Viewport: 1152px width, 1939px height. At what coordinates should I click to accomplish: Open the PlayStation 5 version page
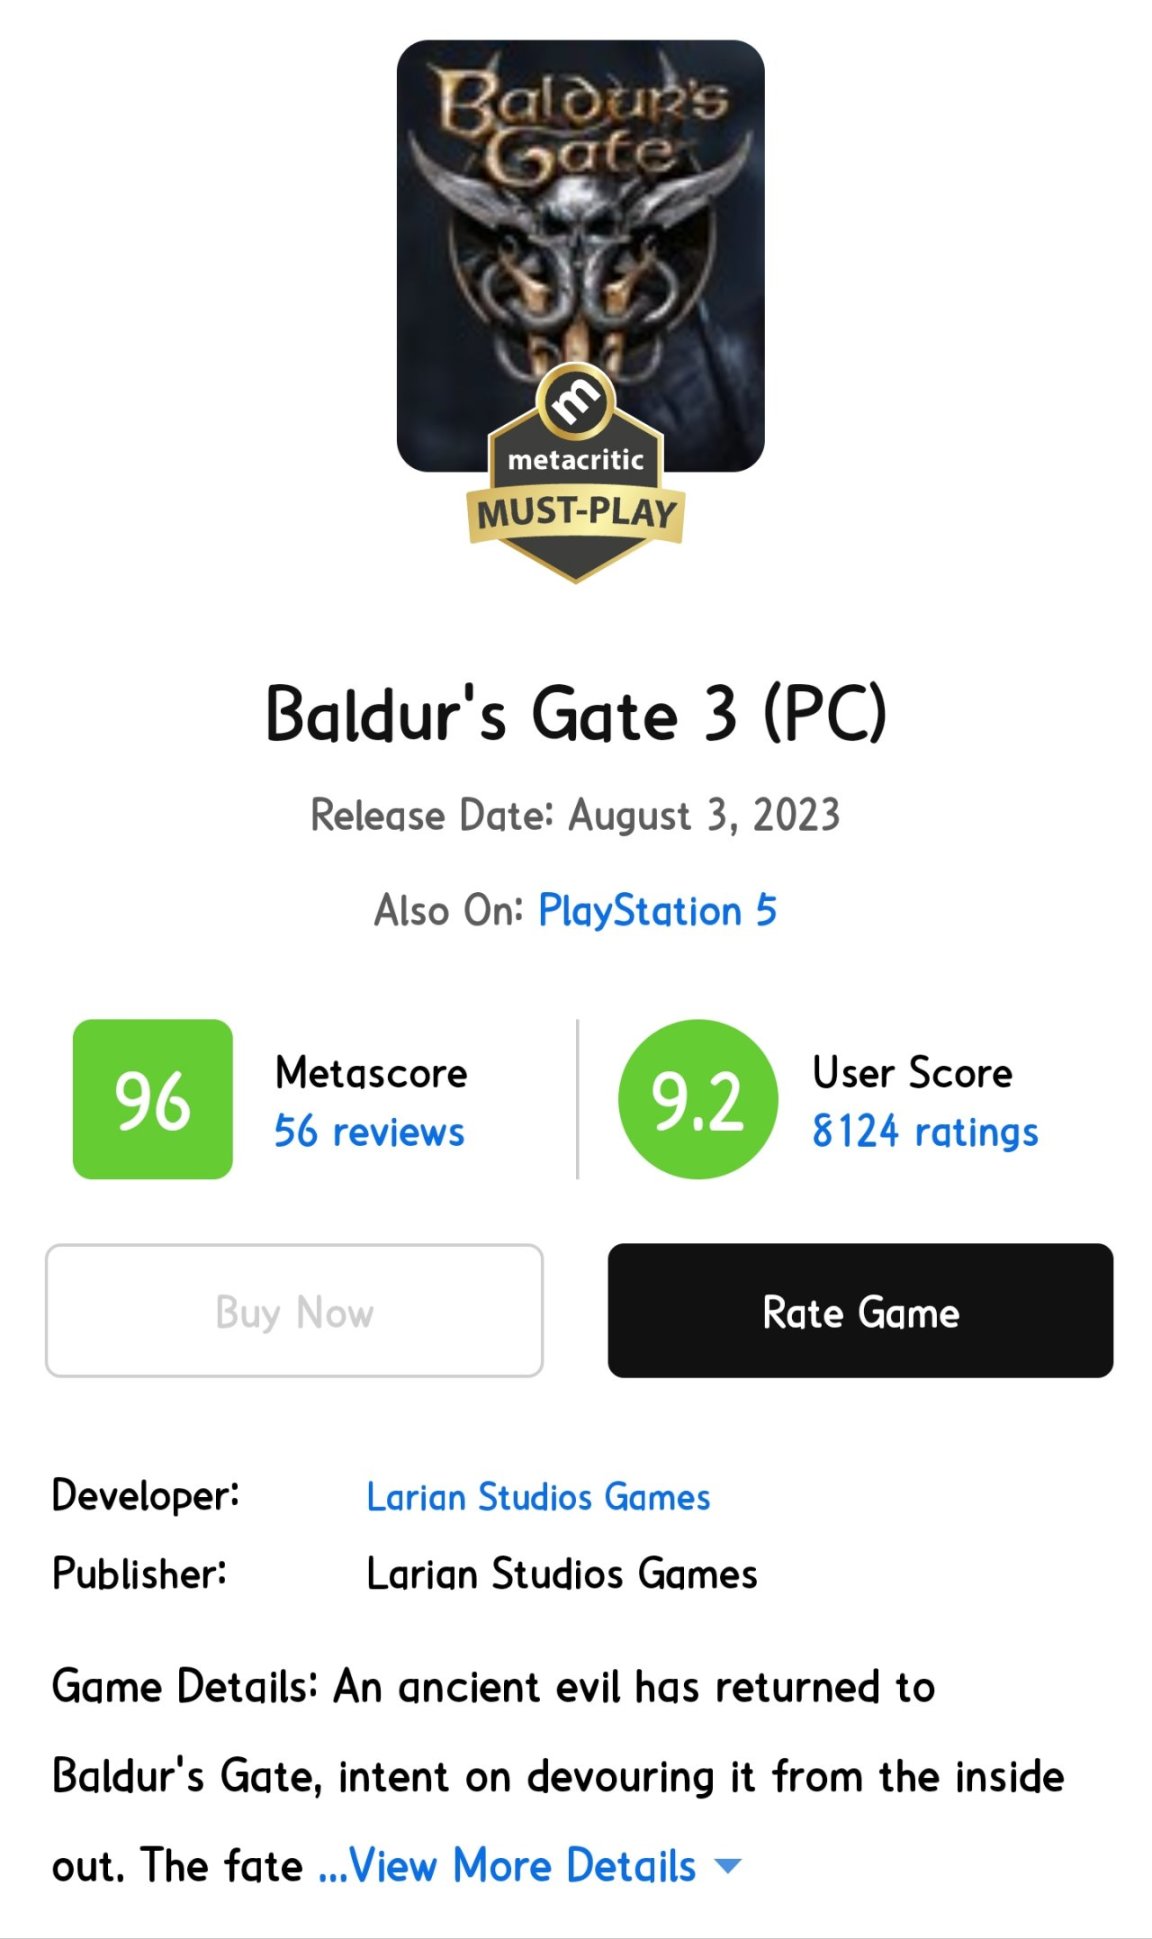point(657,911)
